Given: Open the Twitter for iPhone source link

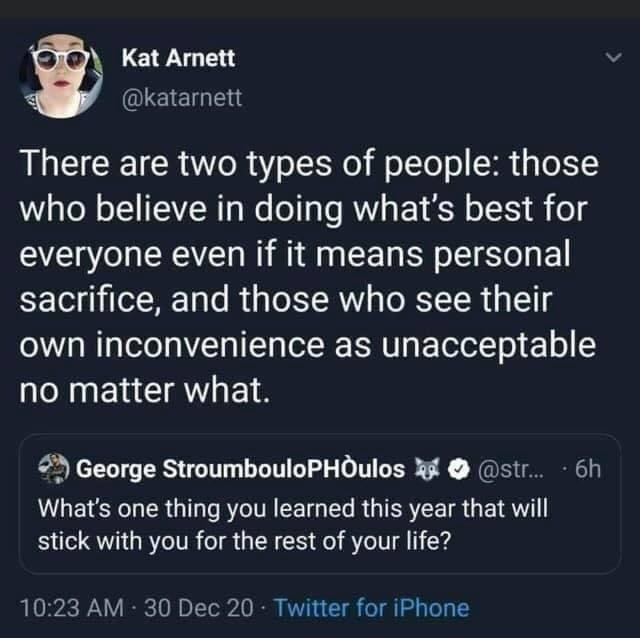Looking at the screenshot, I should 371,607.
